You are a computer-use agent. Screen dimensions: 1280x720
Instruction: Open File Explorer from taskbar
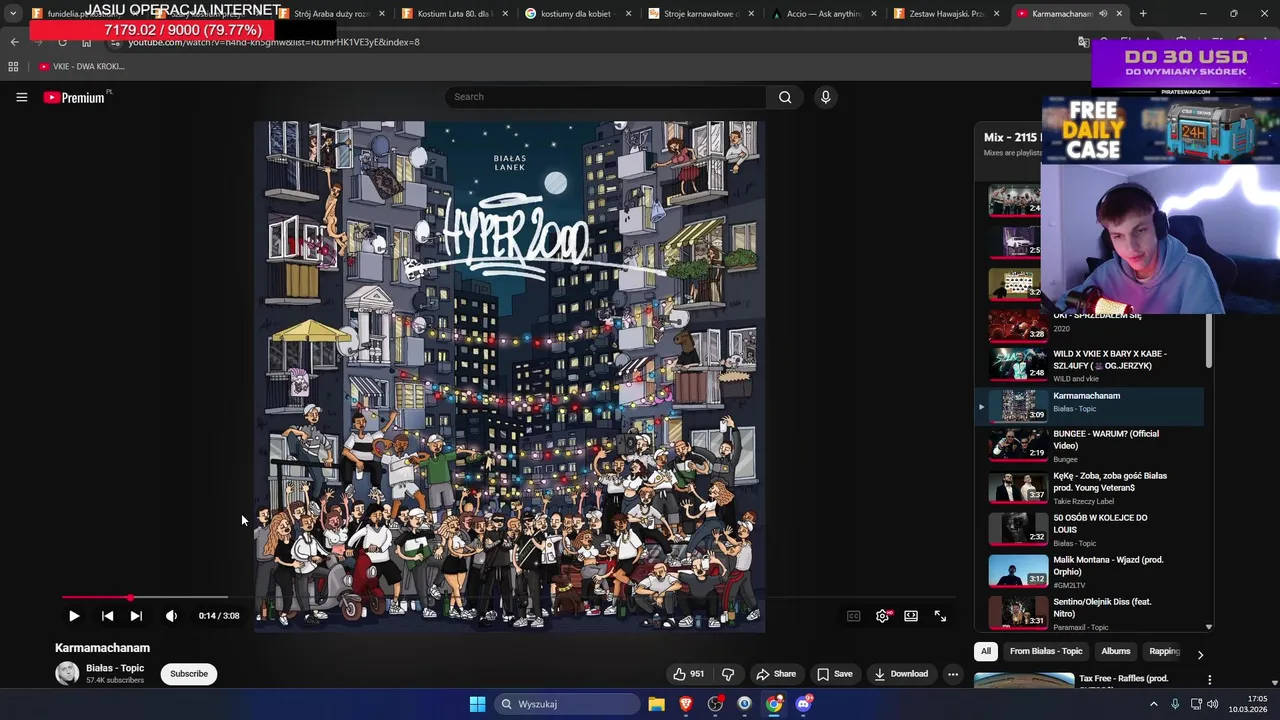[656, 704]
